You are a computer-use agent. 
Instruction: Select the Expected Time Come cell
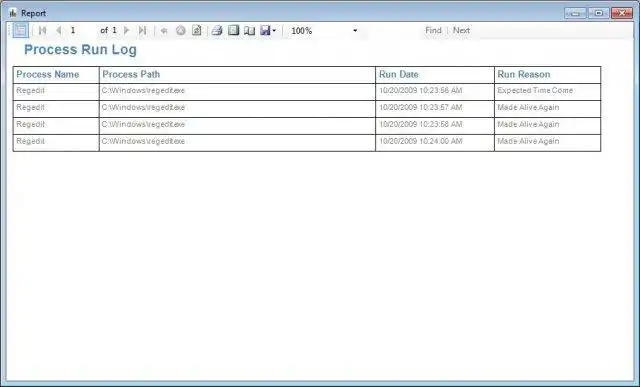point(547,92)
